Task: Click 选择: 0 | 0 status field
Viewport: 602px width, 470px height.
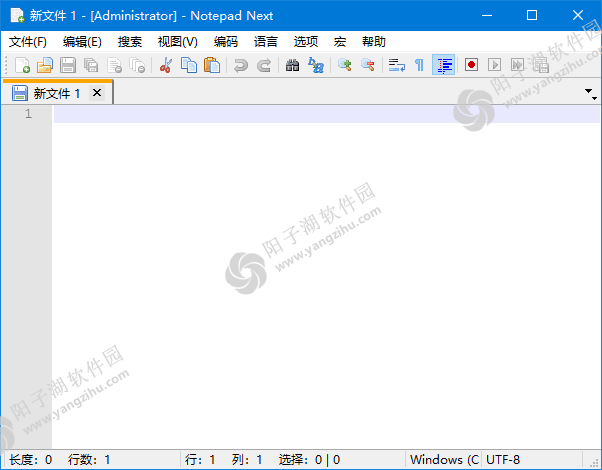Action: (309, 460)
